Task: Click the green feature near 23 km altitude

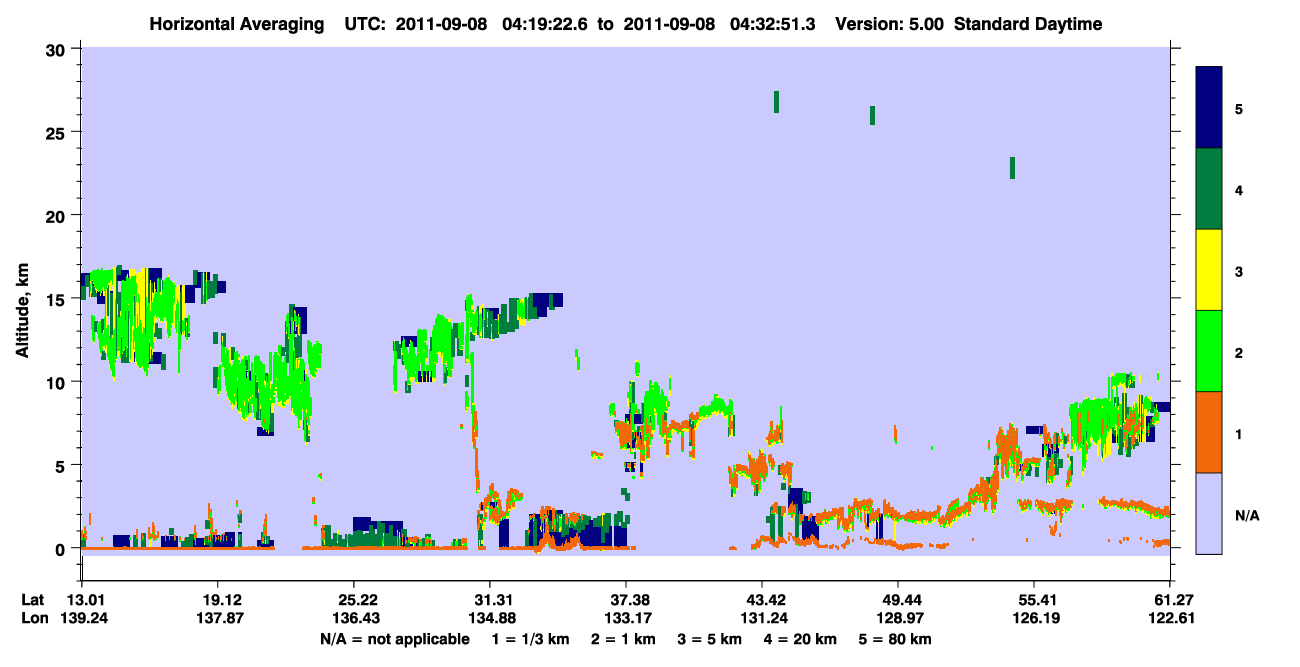Action: coord(1012,168)
